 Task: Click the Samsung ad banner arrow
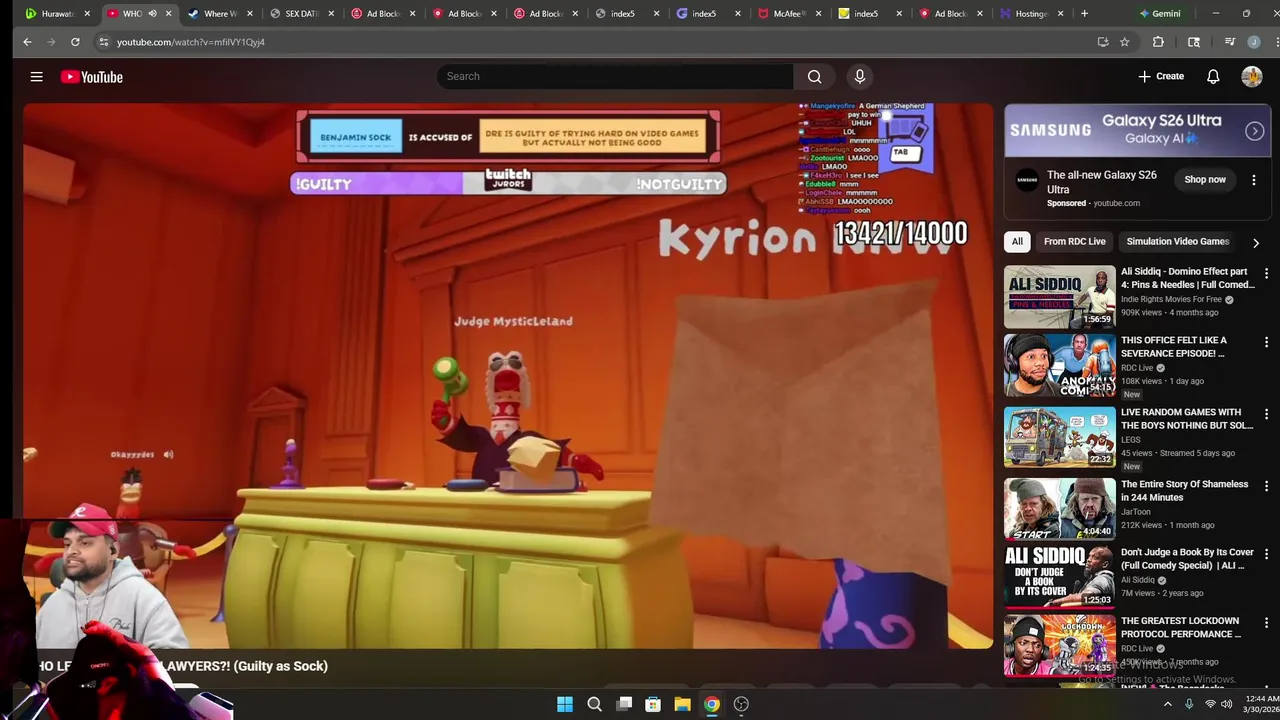1254,131
